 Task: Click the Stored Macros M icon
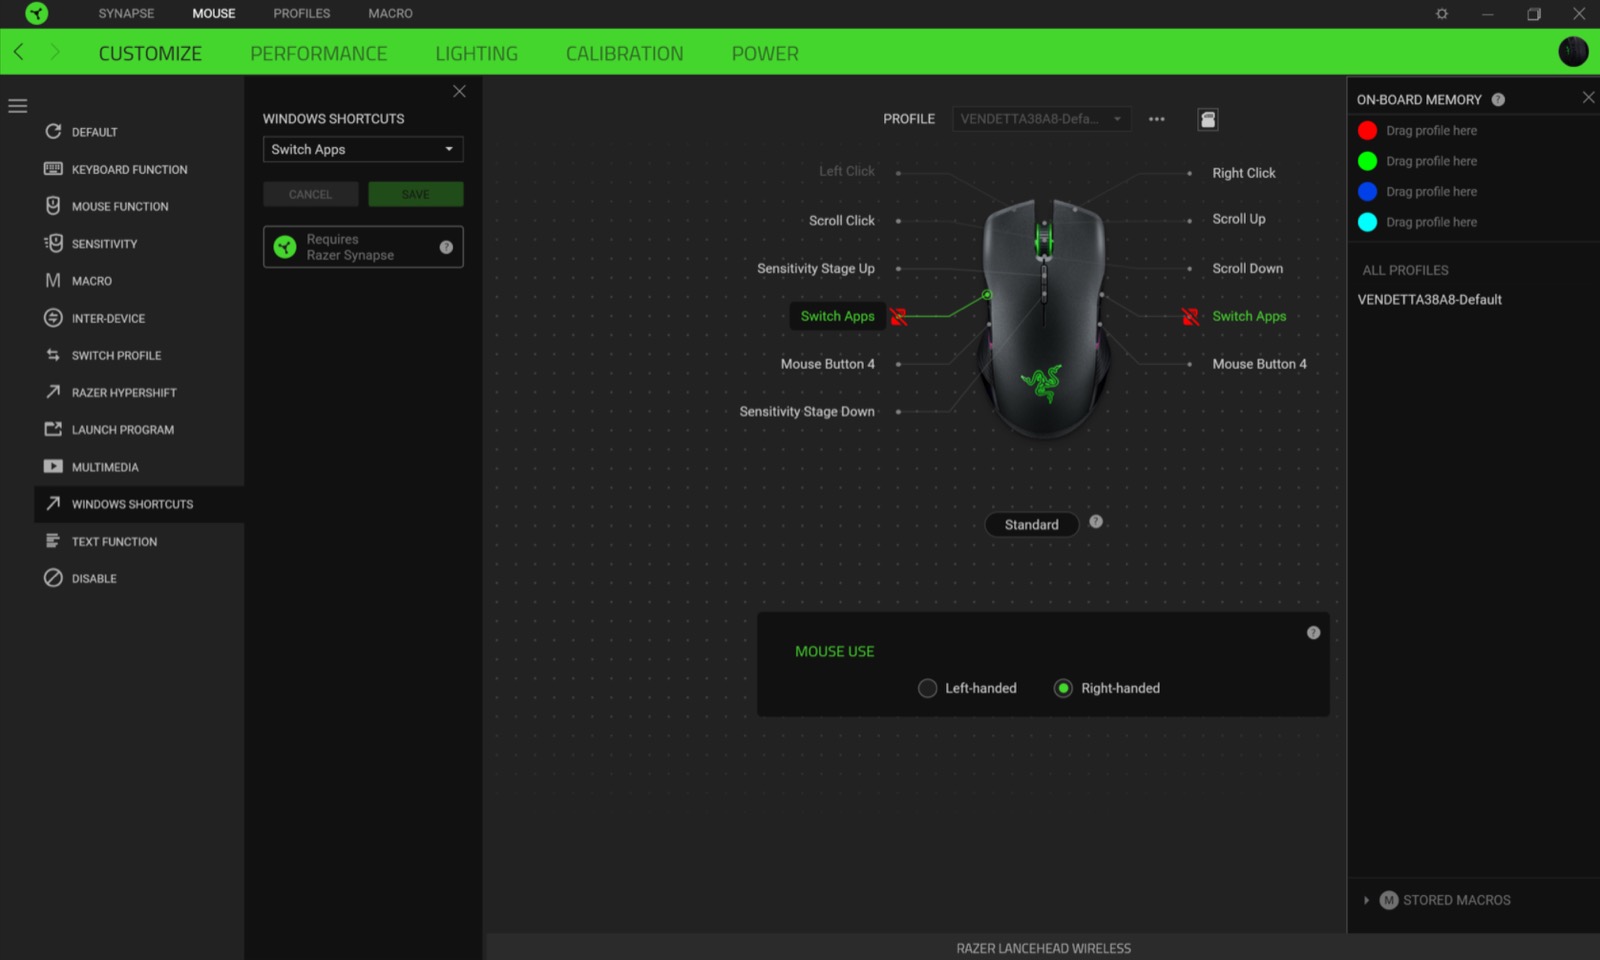[x=1389, y=900]
